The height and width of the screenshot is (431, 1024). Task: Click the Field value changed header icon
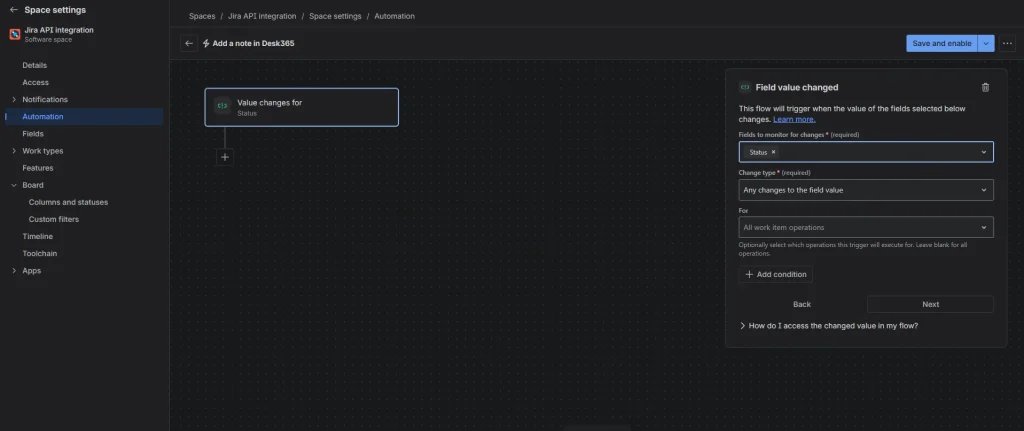point(745,88)
